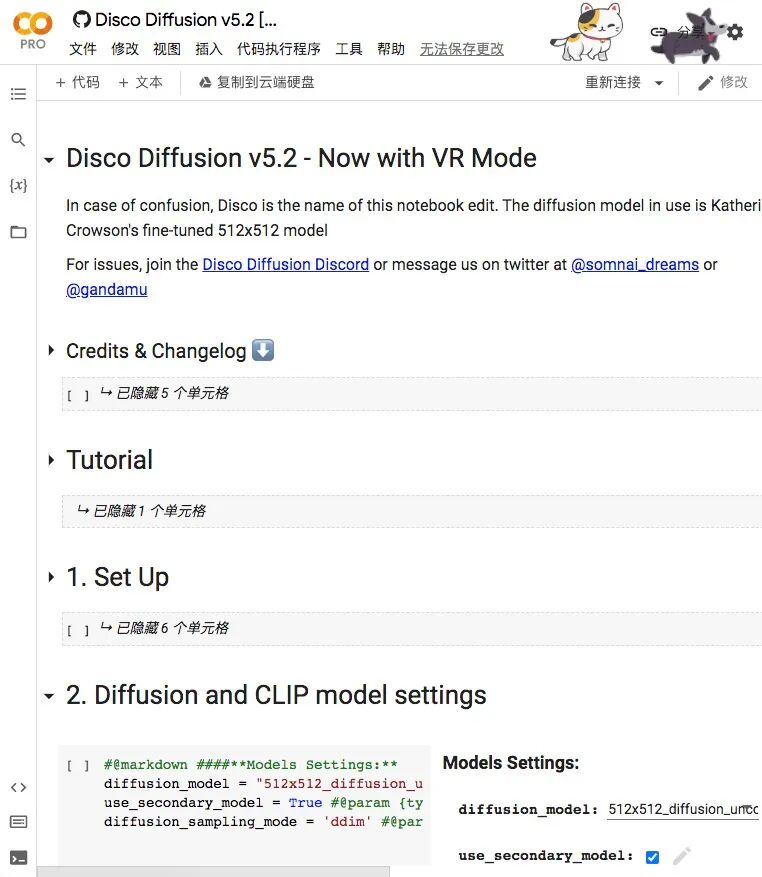Expand the Tutorial section
Viewport: 762px width, 877px height.
tap(51, 460)
